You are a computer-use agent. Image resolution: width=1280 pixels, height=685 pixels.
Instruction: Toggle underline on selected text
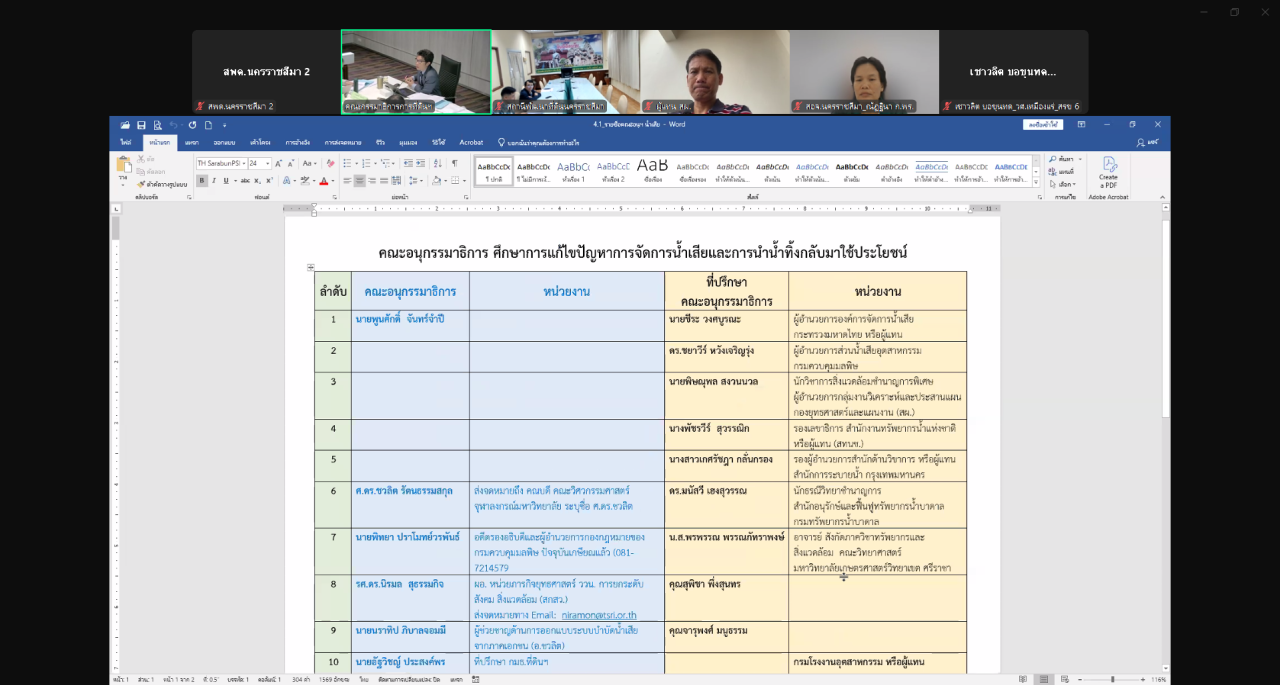(226, 180)
